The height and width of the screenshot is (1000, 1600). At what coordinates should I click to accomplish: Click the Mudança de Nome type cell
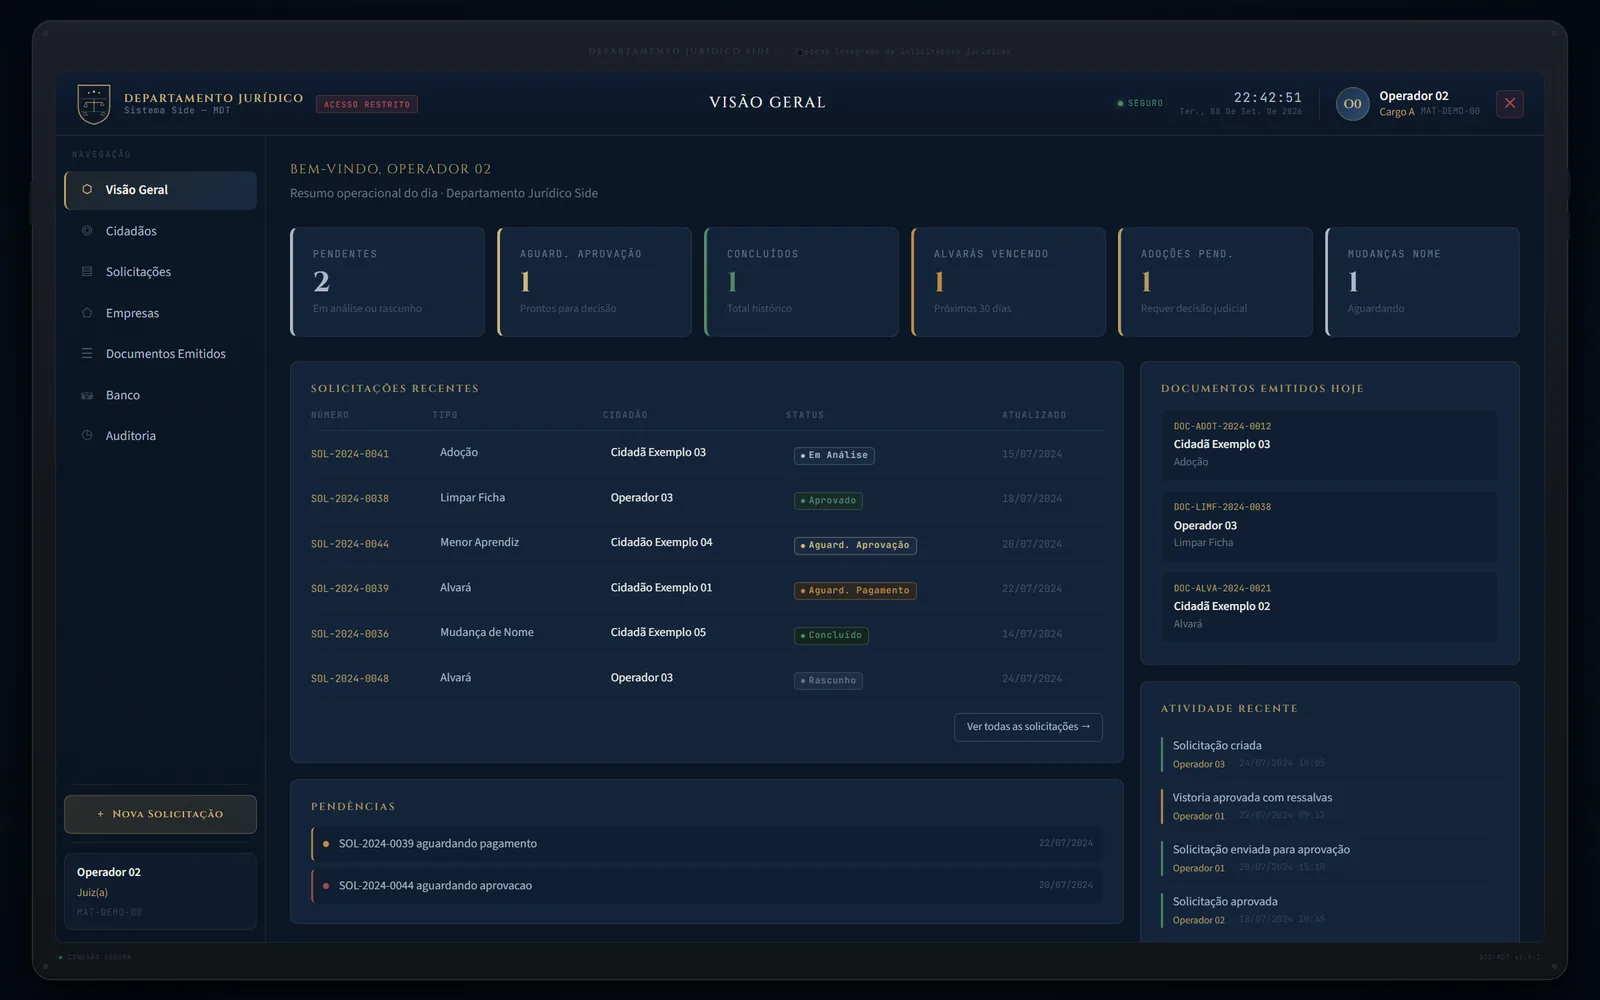487,632
